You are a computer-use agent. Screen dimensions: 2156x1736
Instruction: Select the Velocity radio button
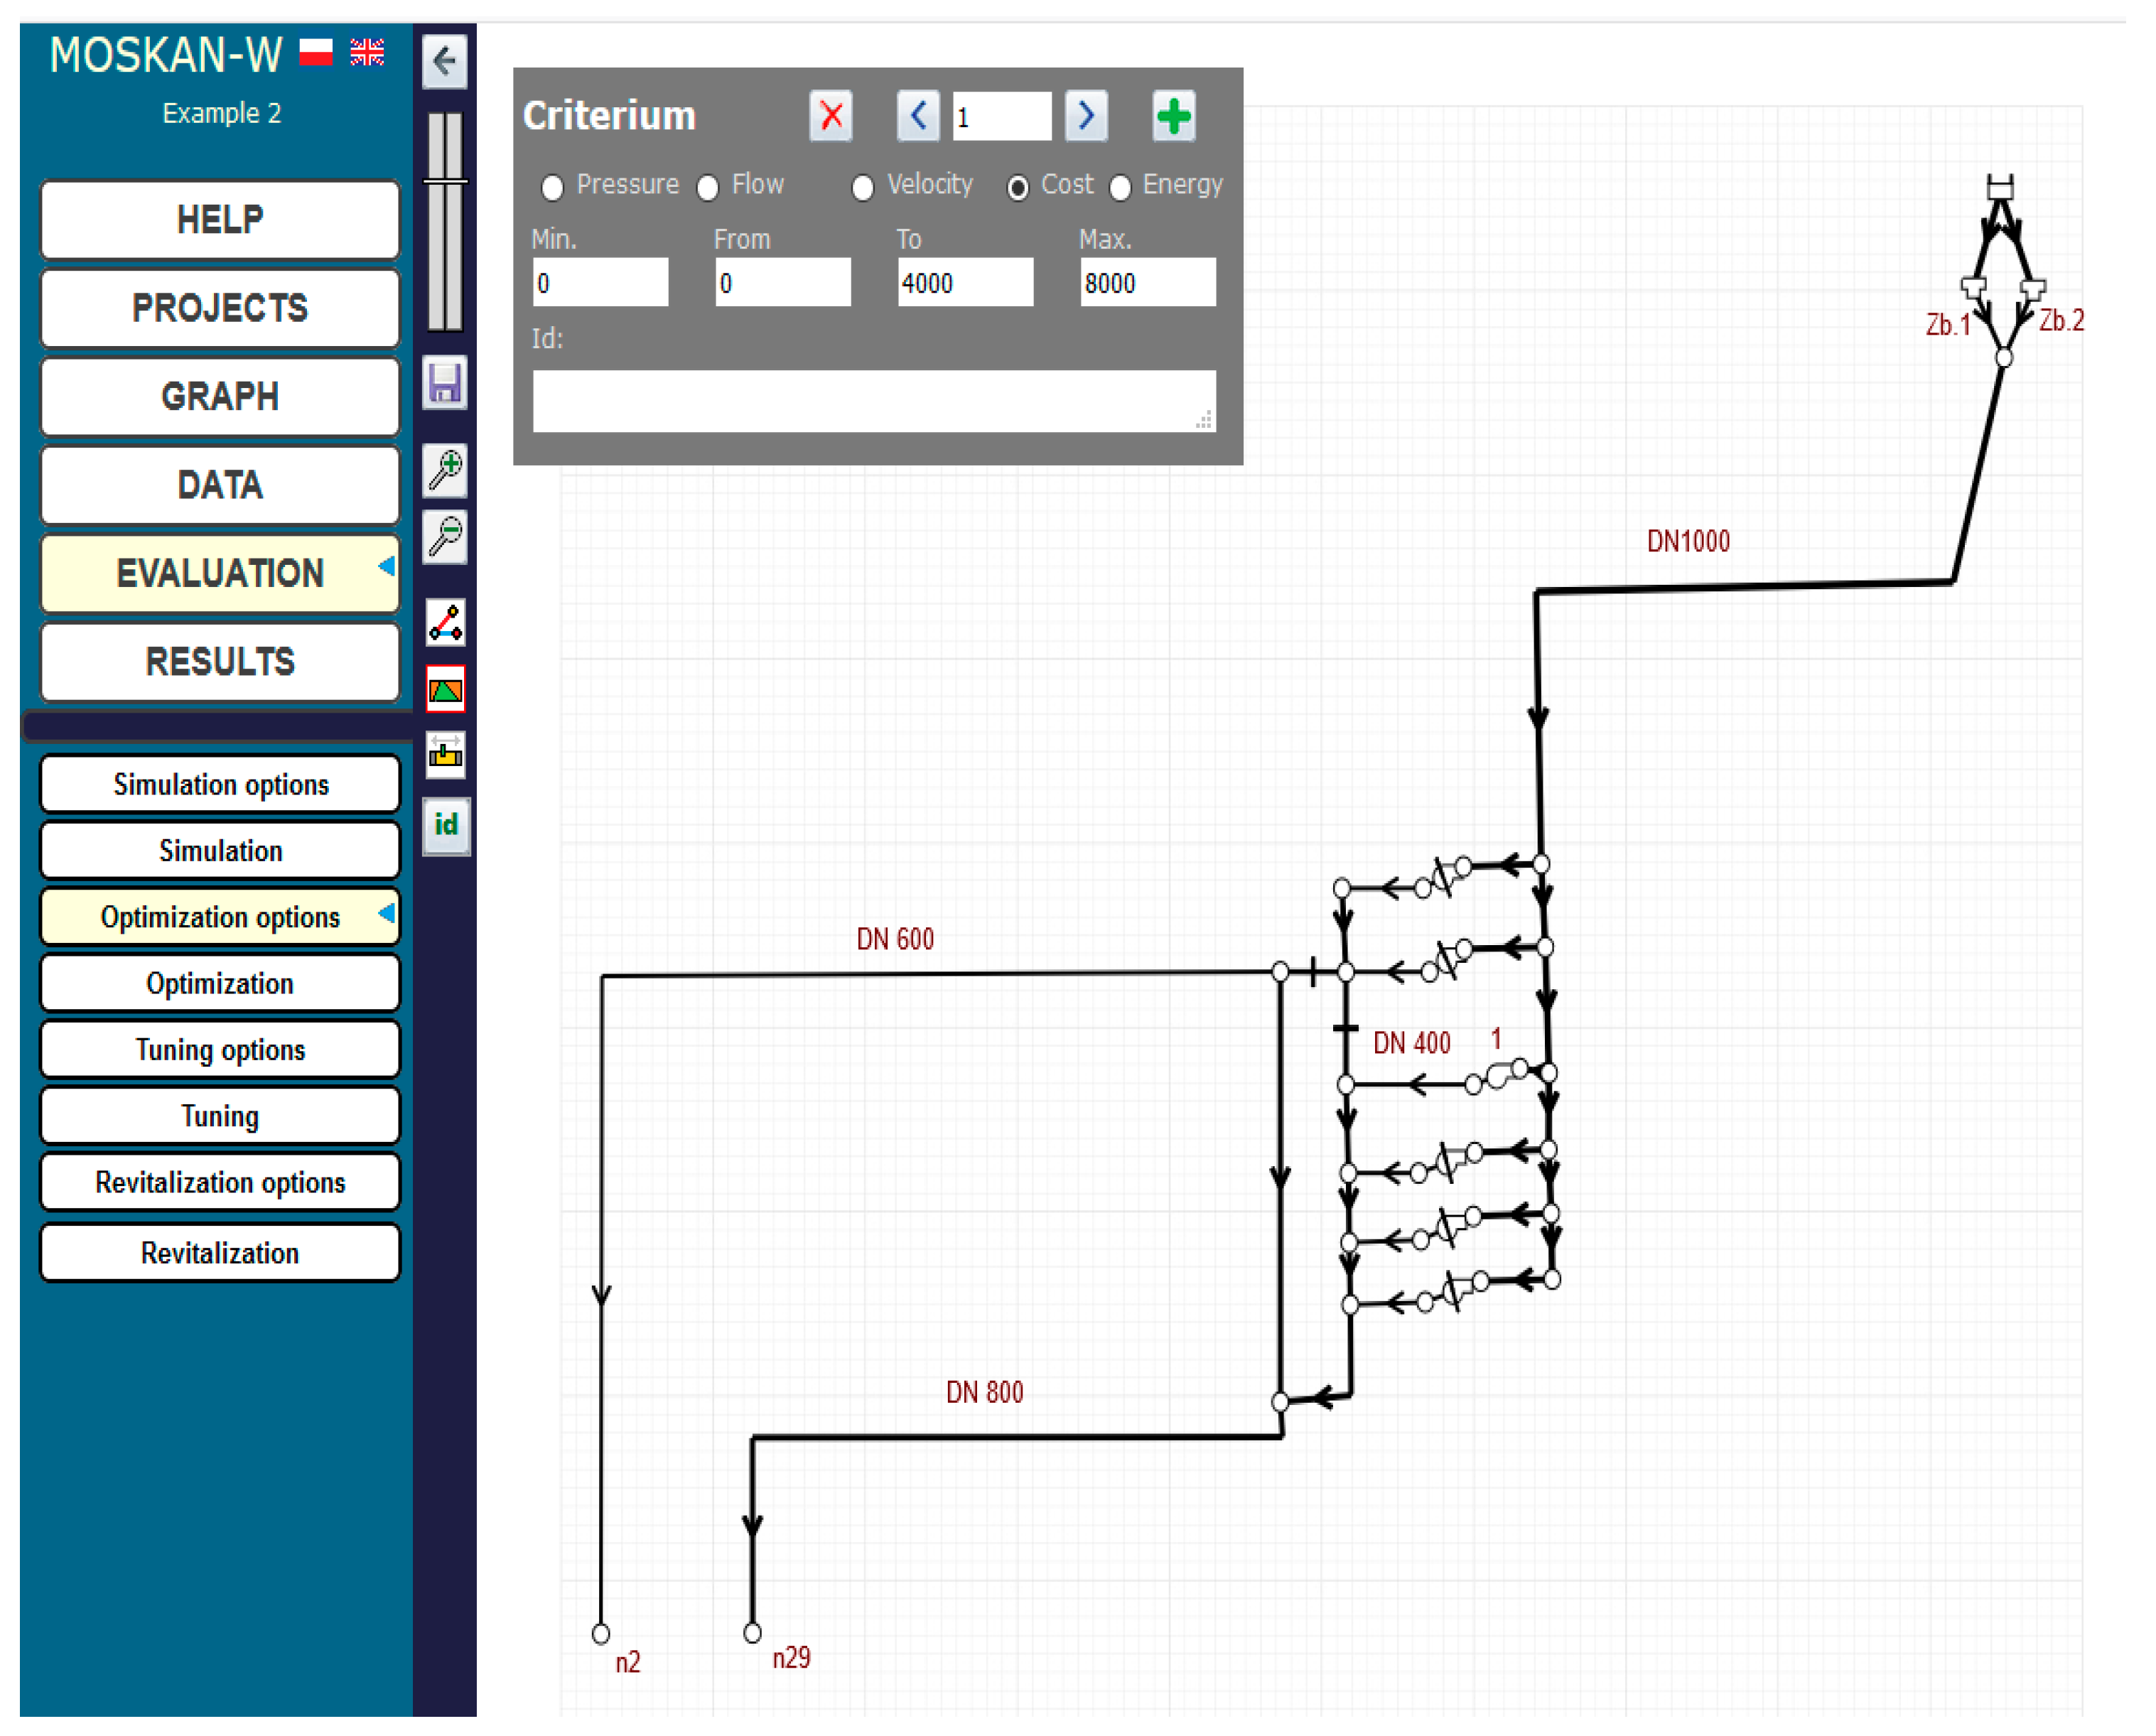pyautogui.click(x=862, y=187)
